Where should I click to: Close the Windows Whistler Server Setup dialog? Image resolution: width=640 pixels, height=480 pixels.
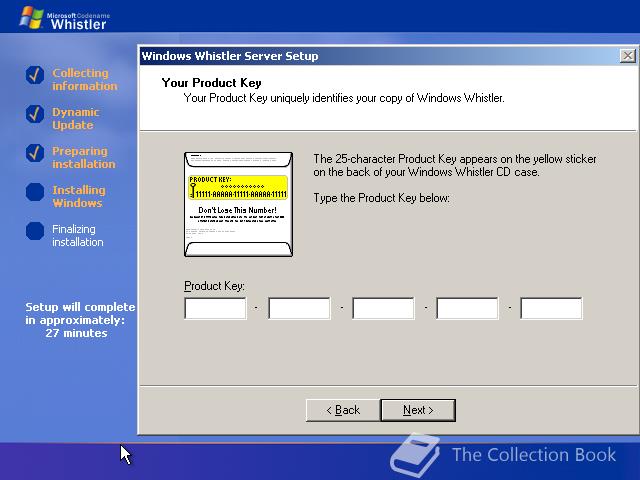click(x=628, y=56)
